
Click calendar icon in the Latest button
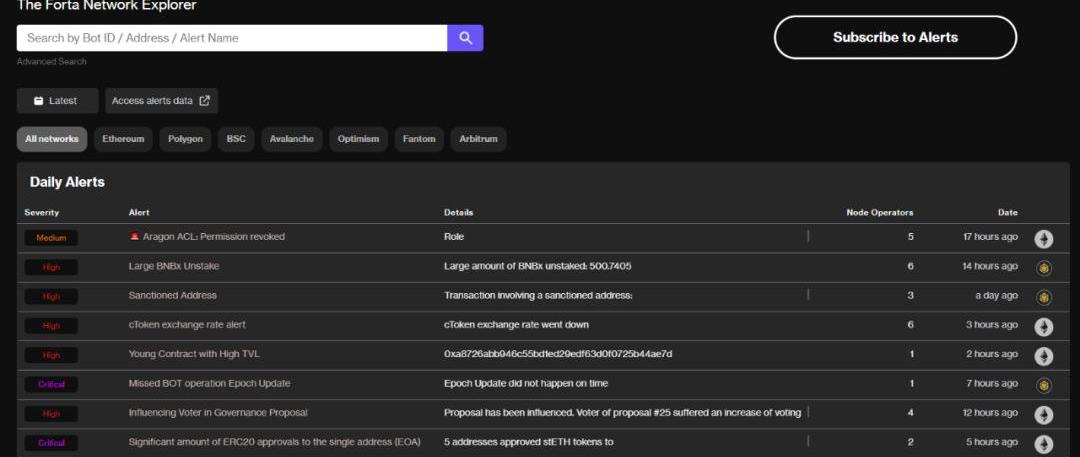(x=39, y=101)
